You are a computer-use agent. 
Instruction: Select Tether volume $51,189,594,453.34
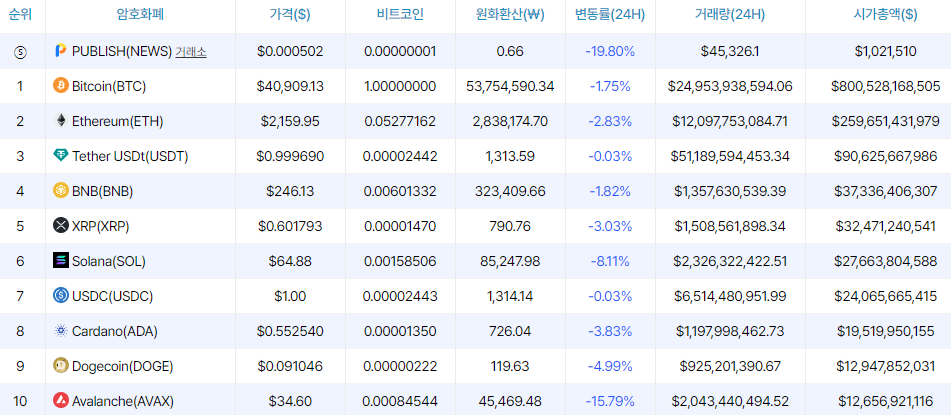click(x=730, y=157)
